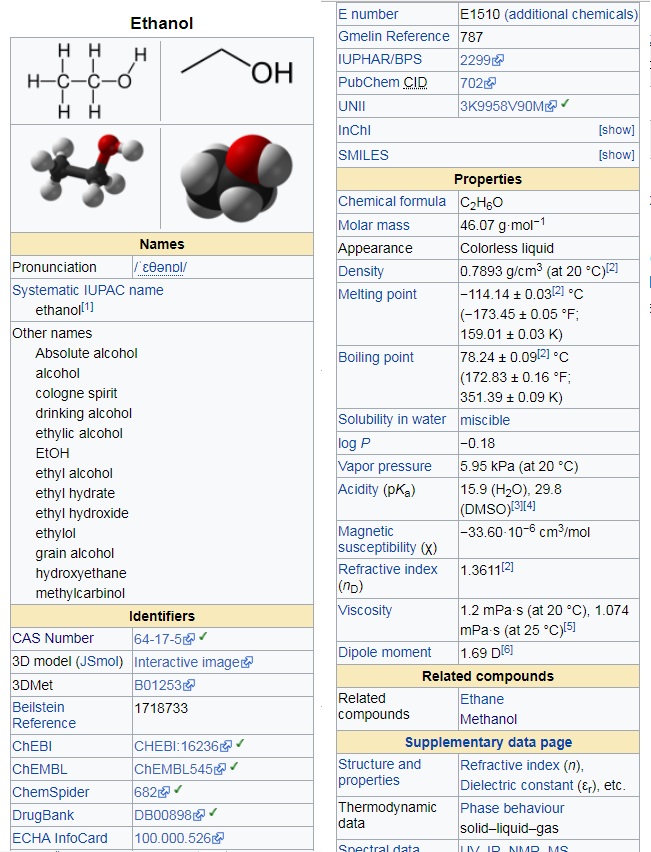Viewport: 651px width, 852px height.
Task: Click the external-link icon beside 100.000.526
Action: pyautogui.click(x=218, y=838)
